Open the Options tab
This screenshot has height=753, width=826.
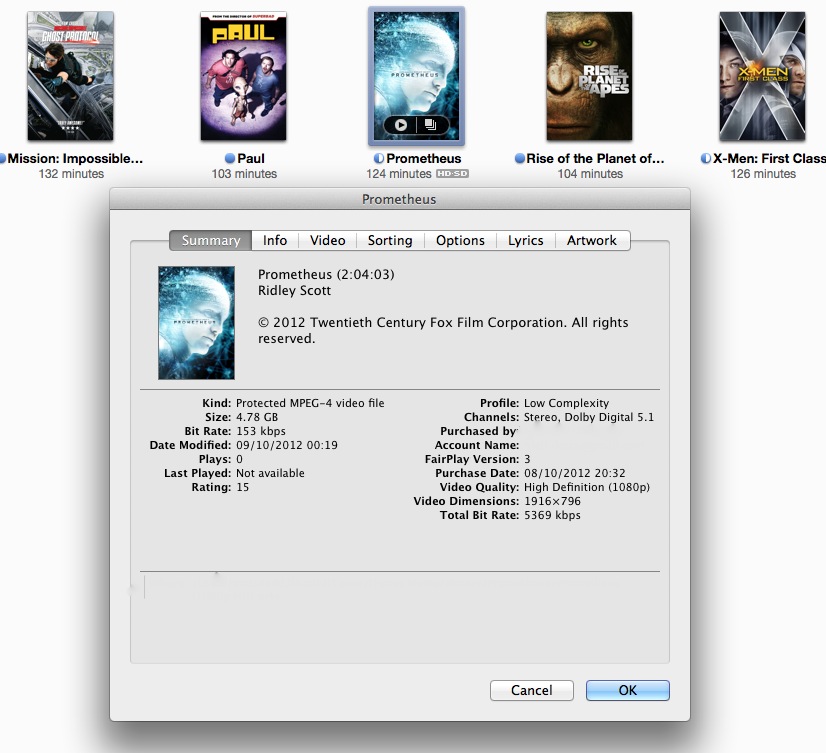coord(460,240)
